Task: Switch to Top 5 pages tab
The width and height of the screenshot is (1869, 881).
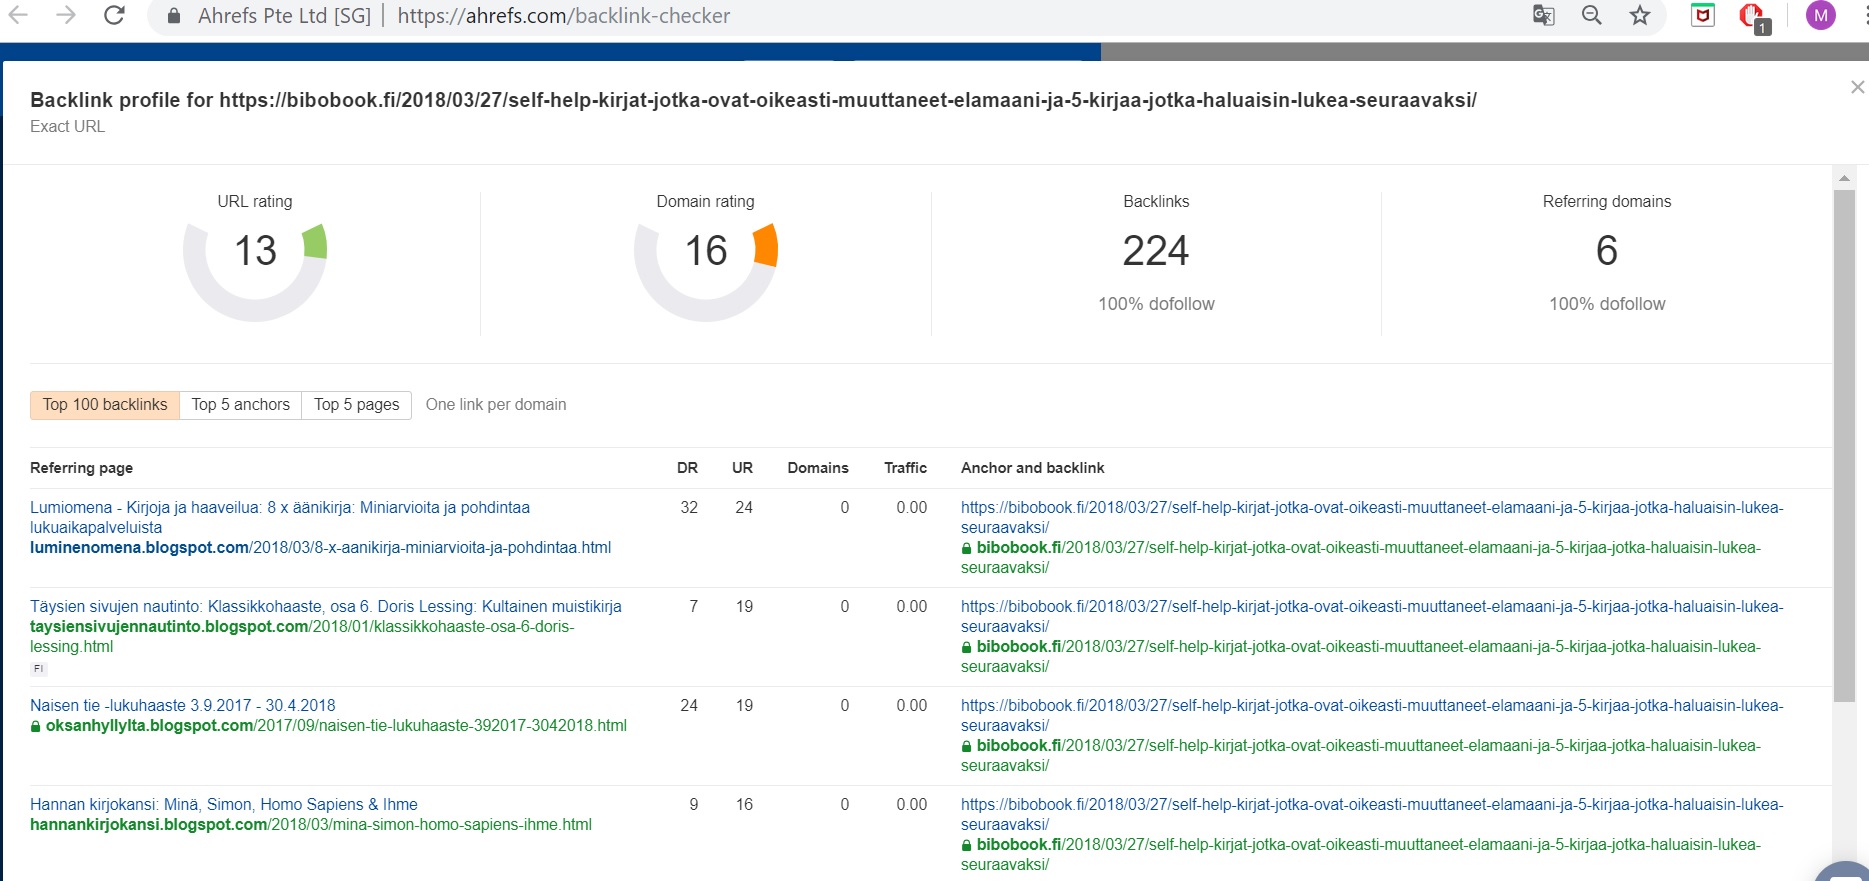Action: 356,405
